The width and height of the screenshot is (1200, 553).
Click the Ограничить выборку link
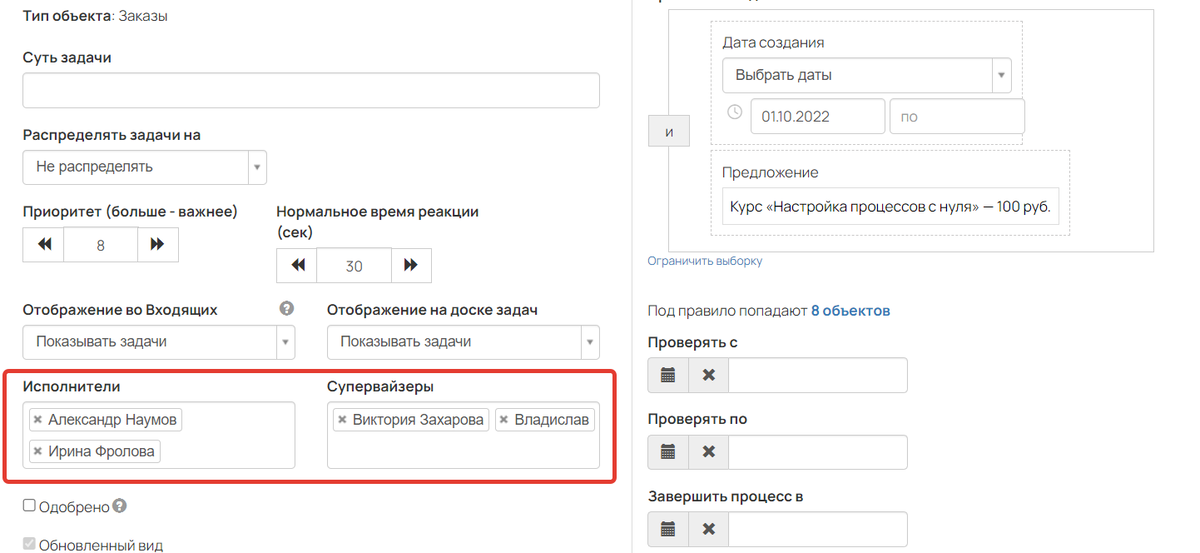coord(705,261)
